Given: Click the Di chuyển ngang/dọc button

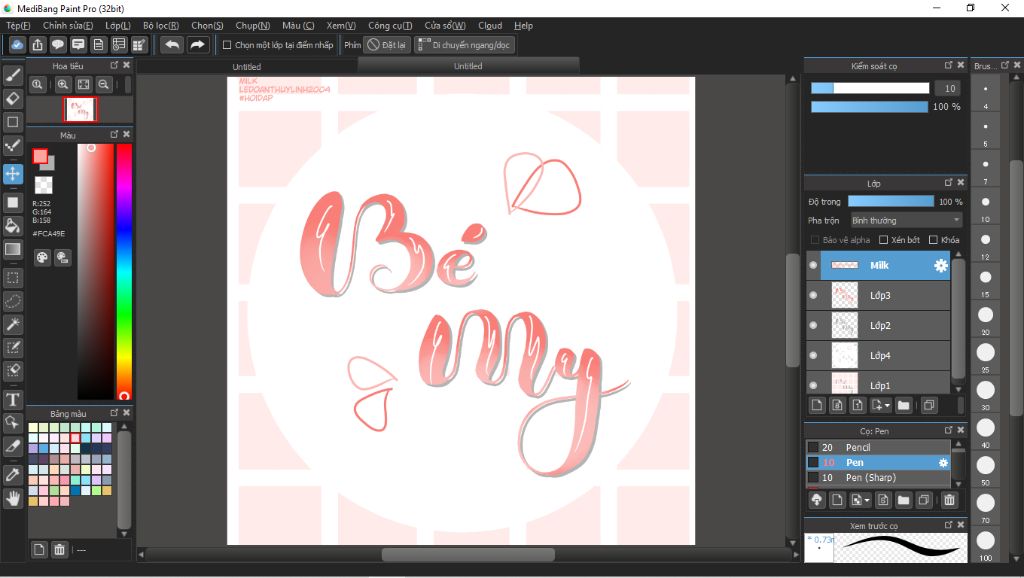Looking at the screenshot, I should point(464,45).
